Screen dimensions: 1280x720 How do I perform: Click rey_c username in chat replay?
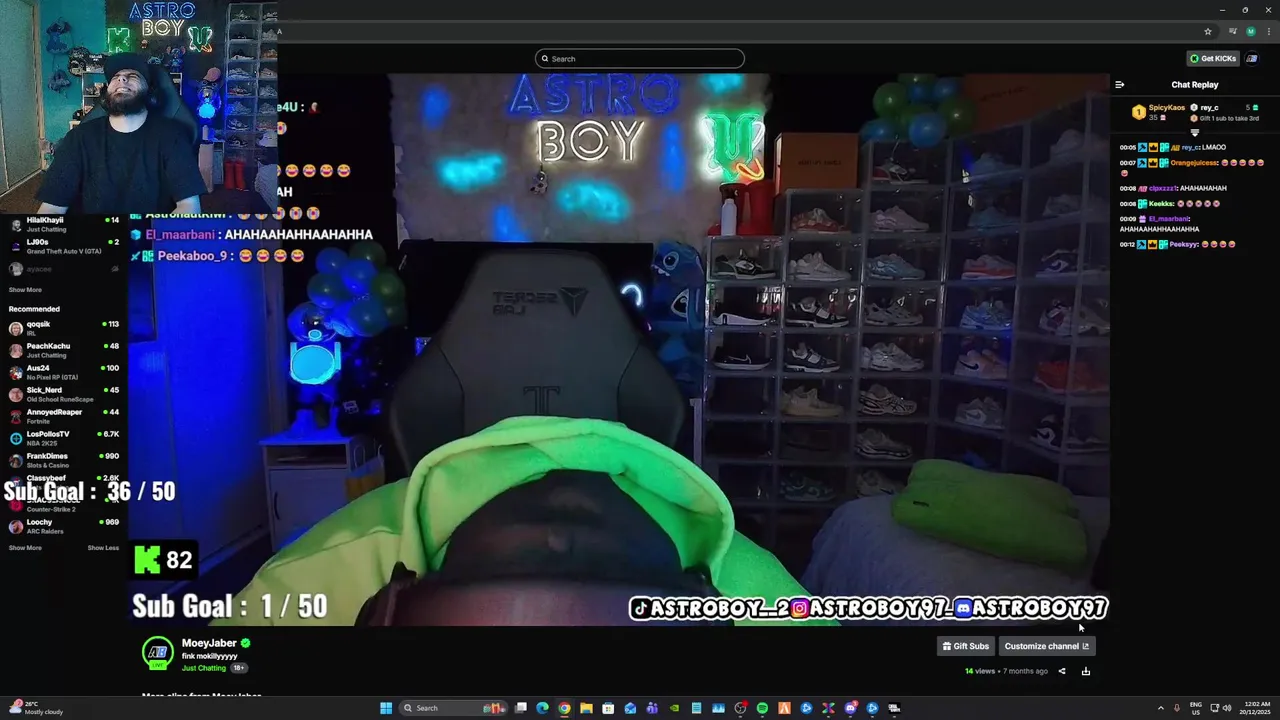(1191, 147)
